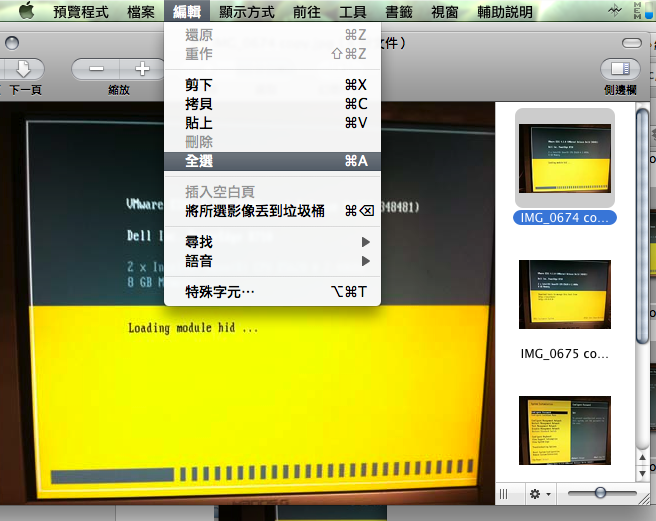Select the IMG_0675 thumbnail in sidebar

[x=565, y=294]
